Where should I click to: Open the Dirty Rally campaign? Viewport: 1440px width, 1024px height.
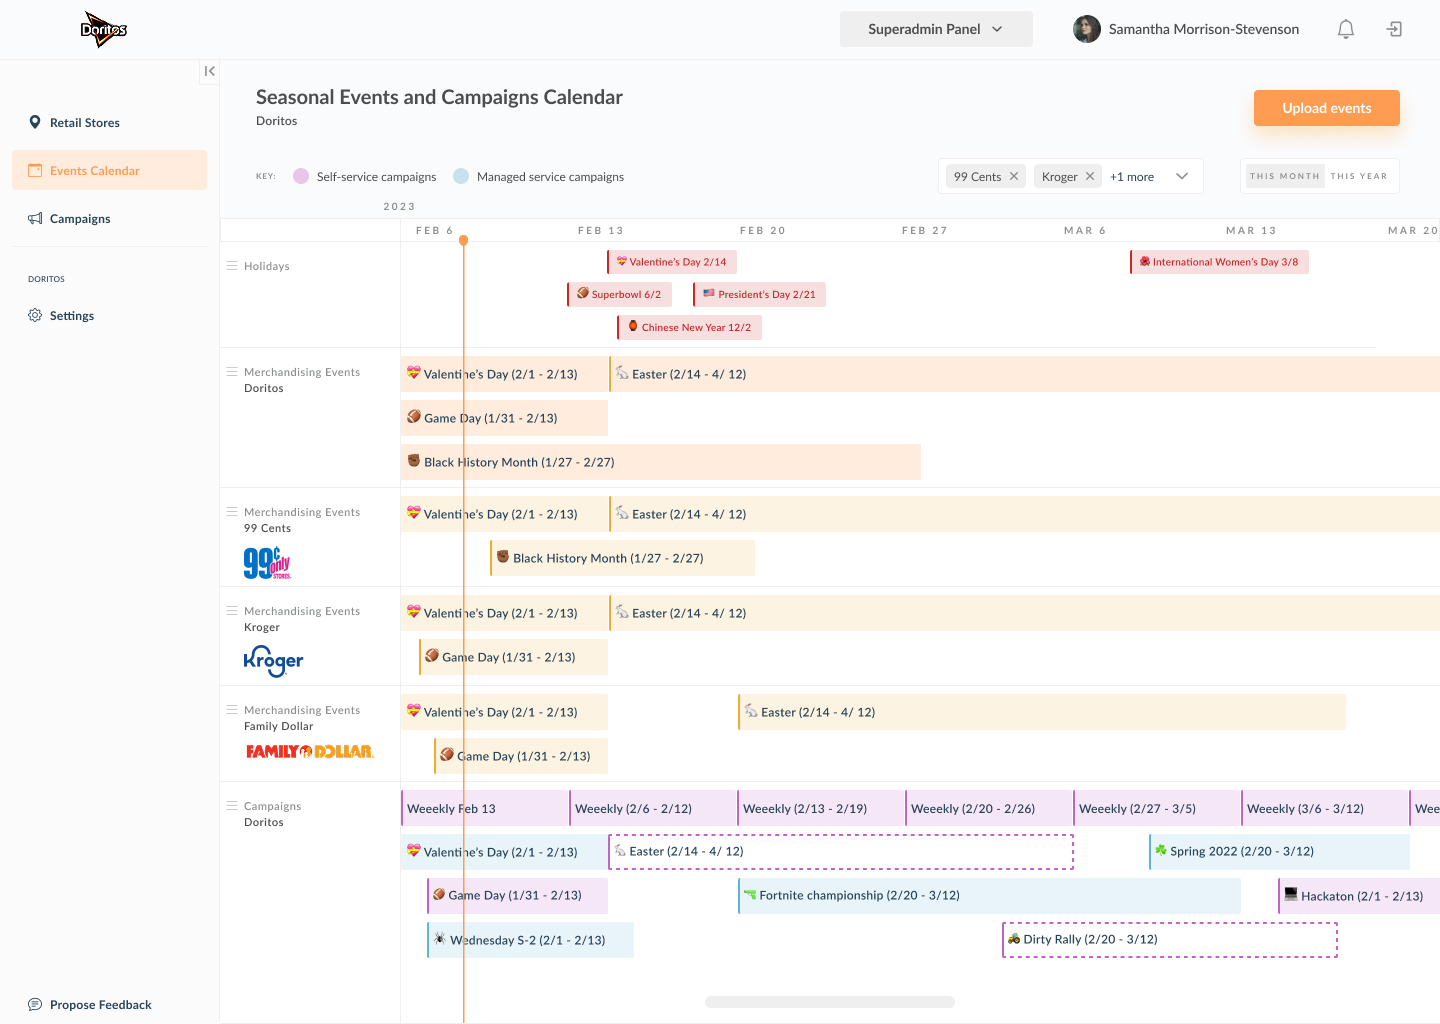[1170, 940]
